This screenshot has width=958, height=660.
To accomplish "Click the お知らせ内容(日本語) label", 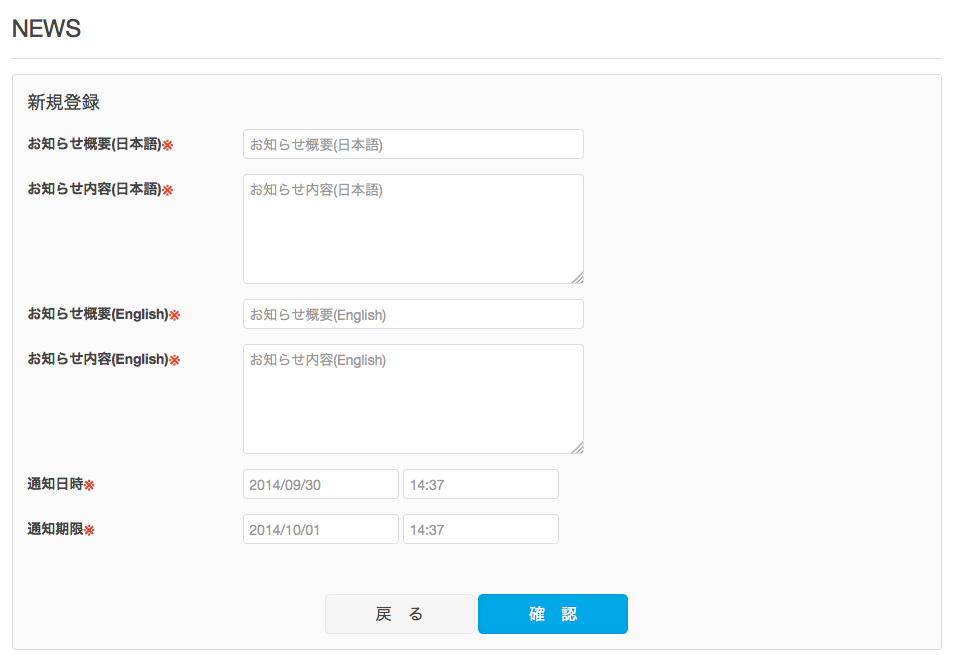I will coord(94,189).
